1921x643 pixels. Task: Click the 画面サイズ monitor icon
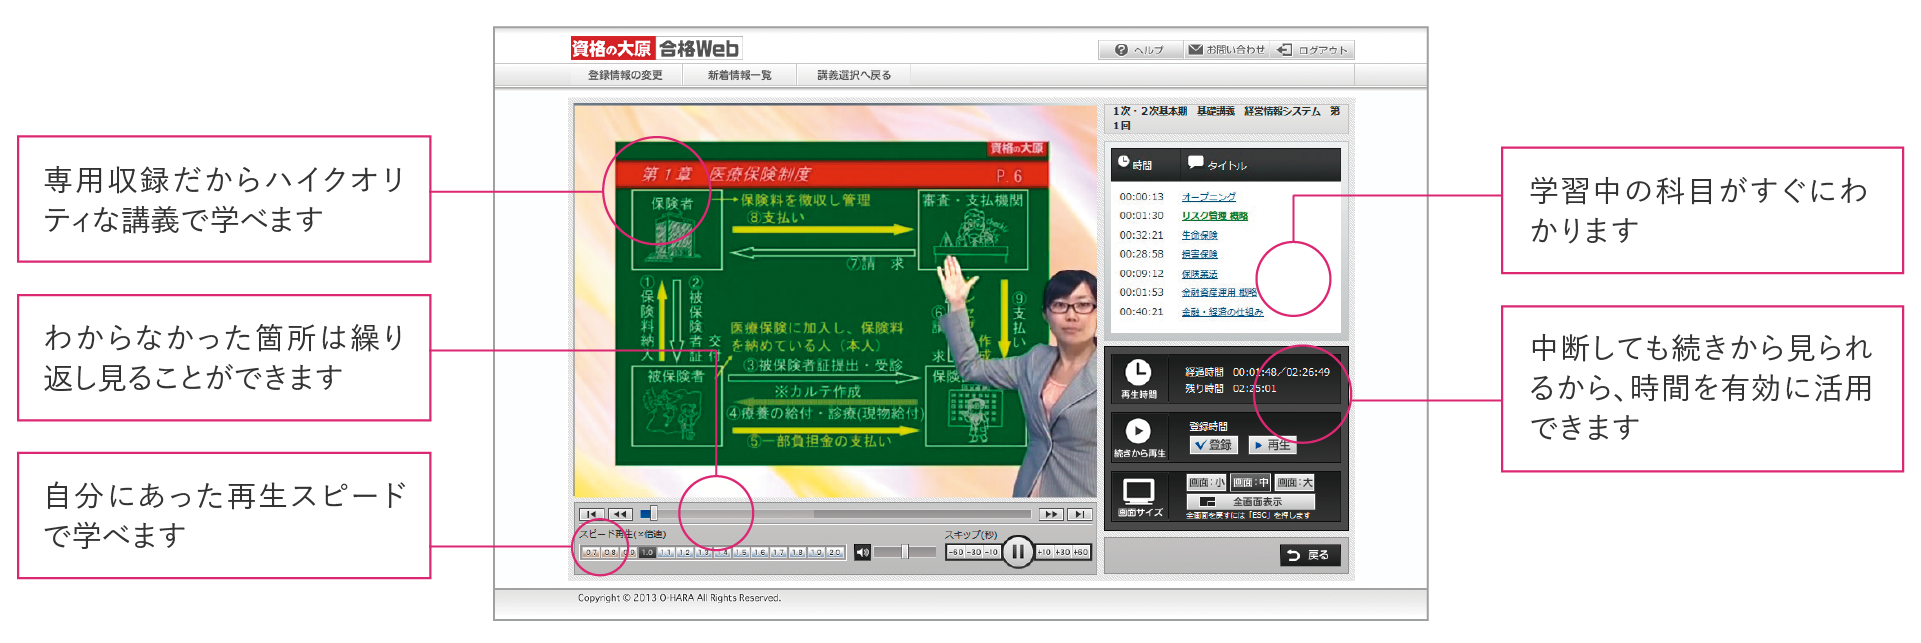[x=1139, y=491]
